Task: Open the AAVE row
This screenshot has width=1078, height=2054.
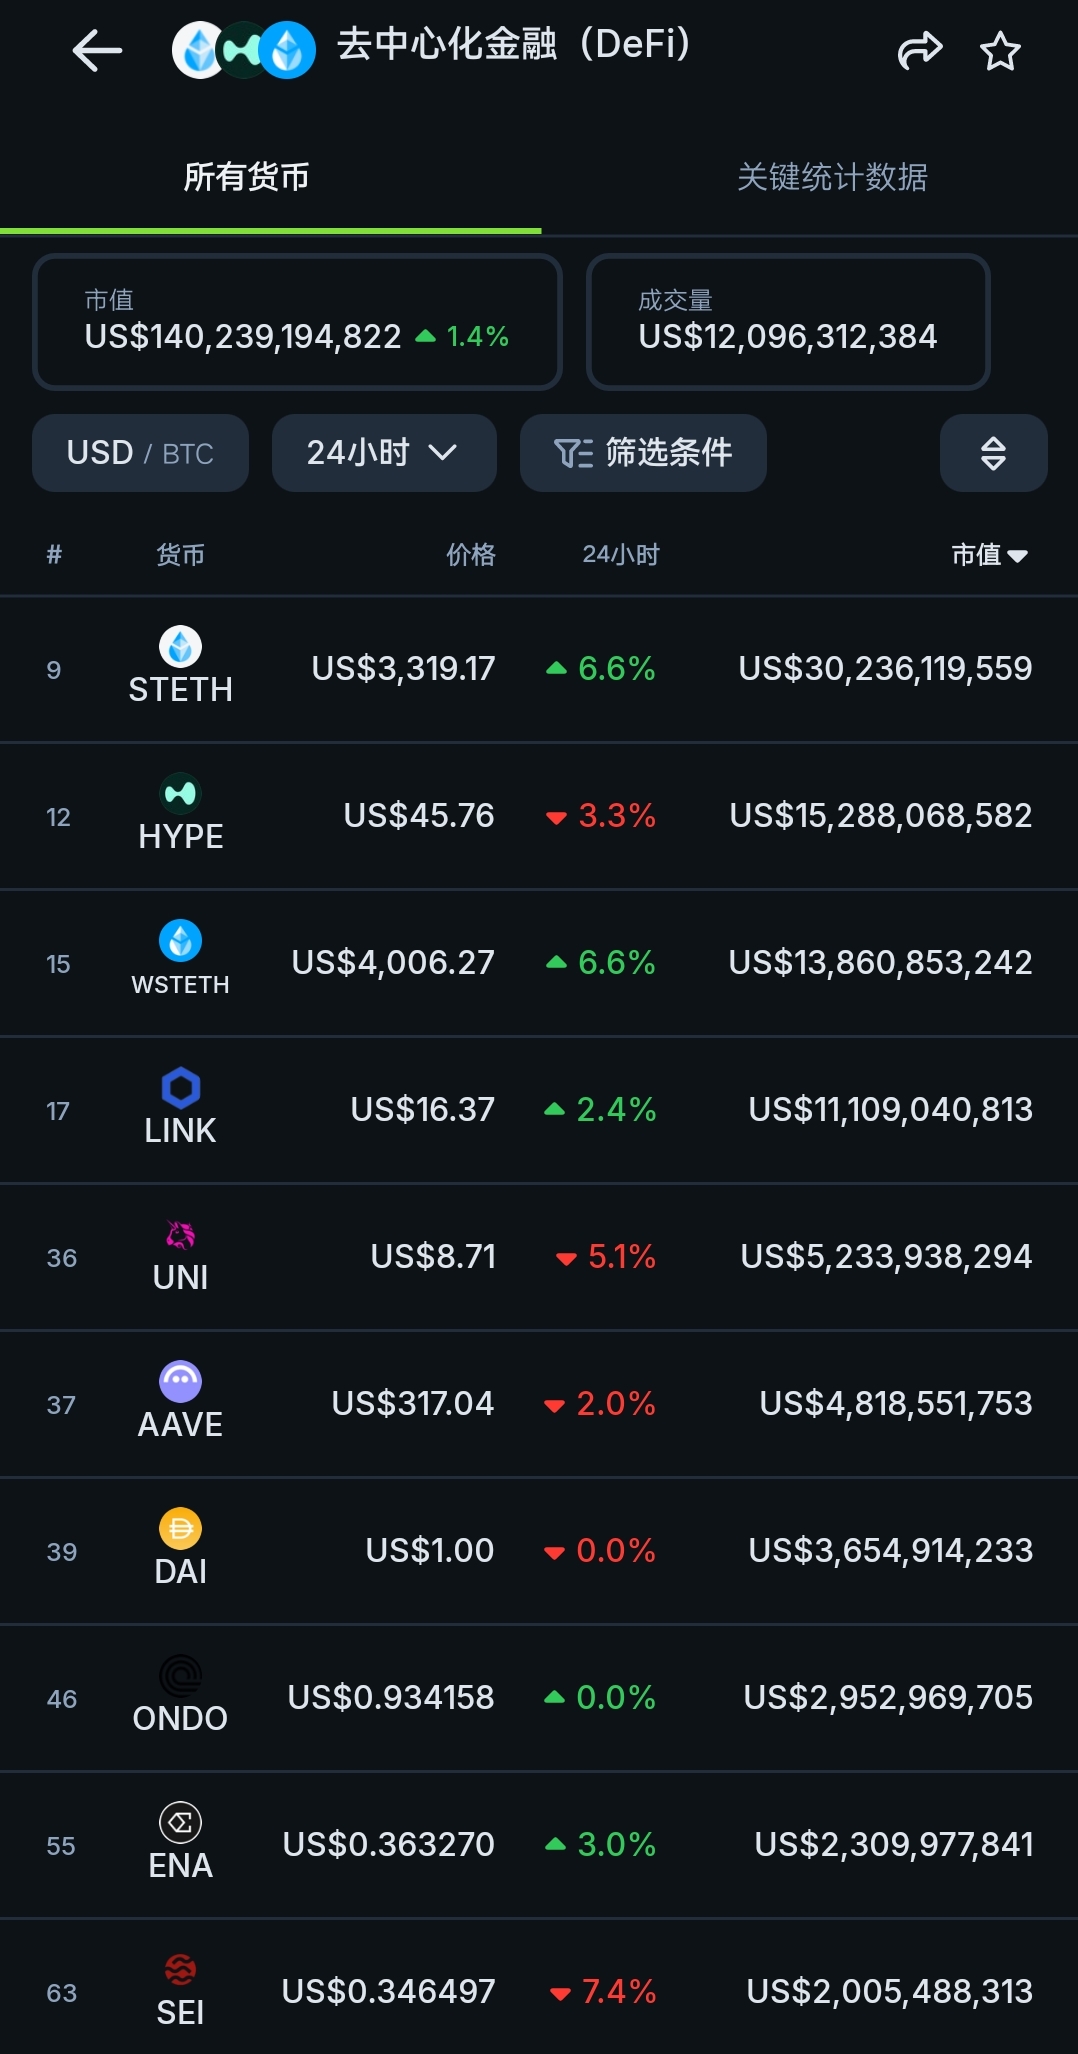Action: (539, 1404)
